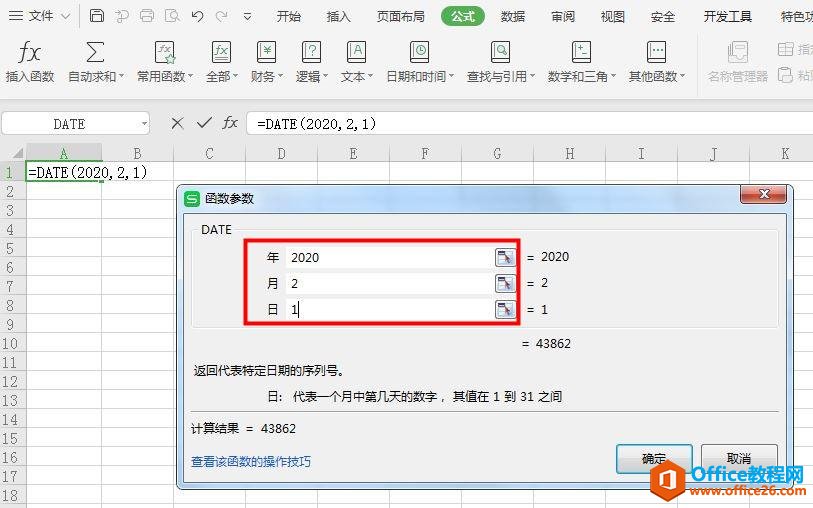
Task: Click the Print icon in quick toolbar
Action: (147, 16)
